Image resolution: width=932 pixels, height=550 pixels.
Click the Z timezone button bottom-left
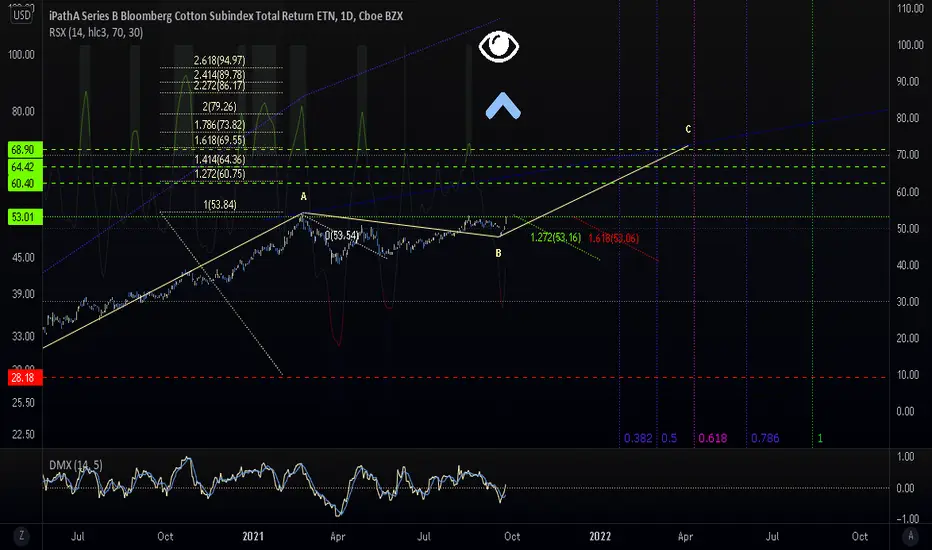coord(21,536)
